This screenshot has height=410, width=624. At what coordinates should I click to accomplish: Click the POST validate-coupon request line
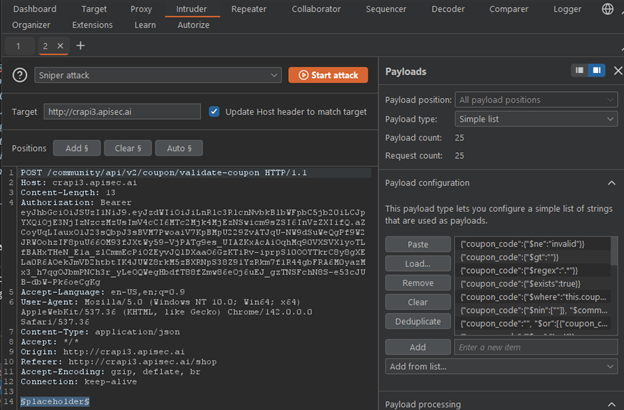(164, 173)
